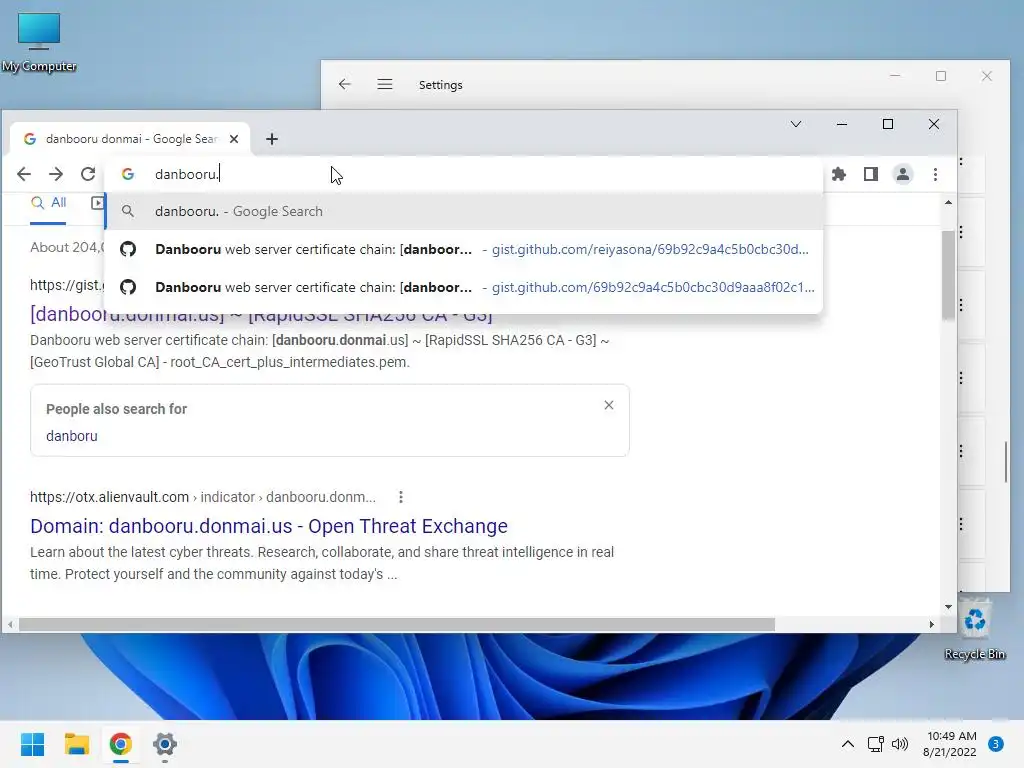Click Chrome vertical scrollbar up arrow
This screenshot has height=768, width=1024.
(948, 203)
